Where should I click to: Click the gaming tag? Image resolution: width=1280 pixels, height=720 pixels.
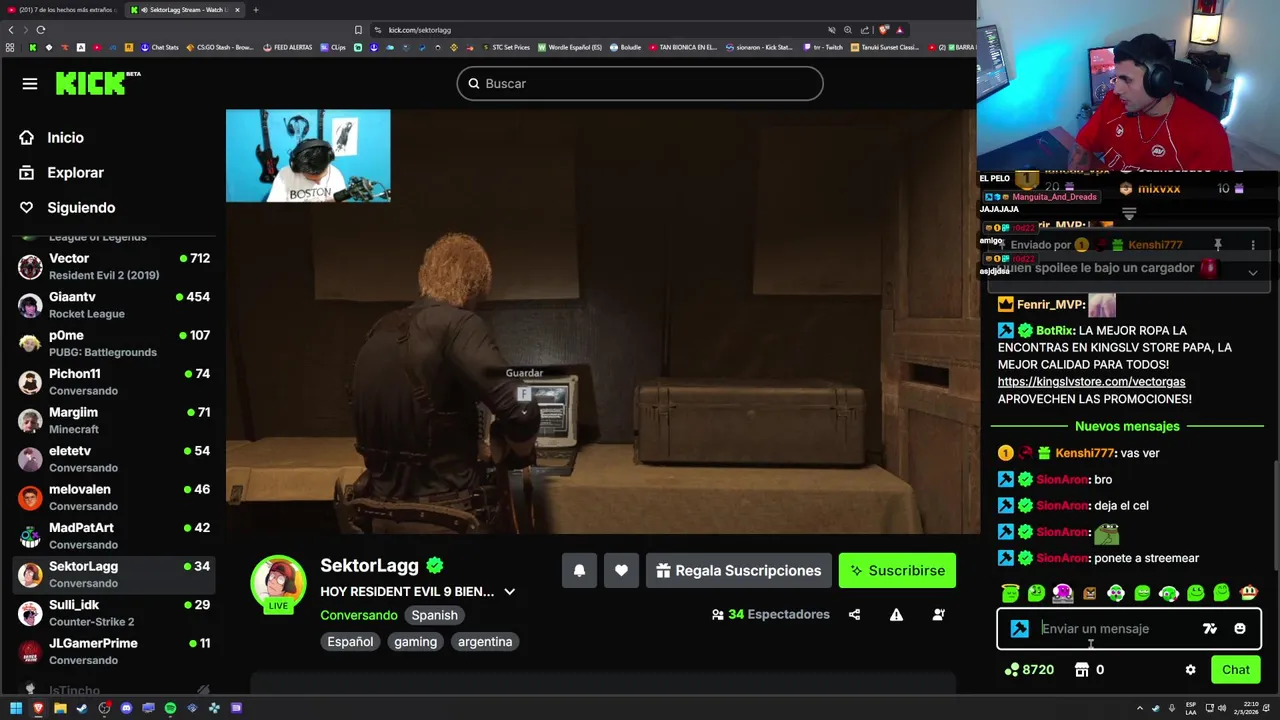415,642
